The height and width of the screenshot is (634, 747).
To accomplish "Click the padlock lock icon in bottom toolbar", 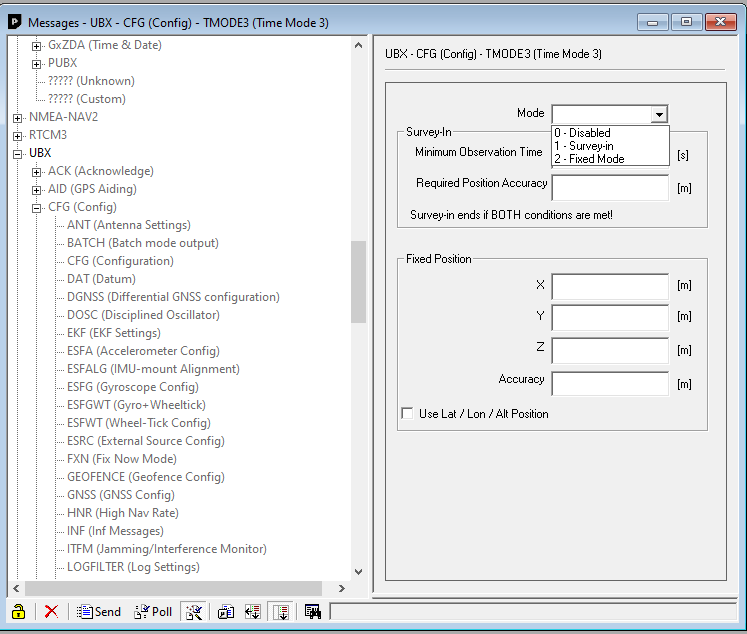I will coord(18,611).
